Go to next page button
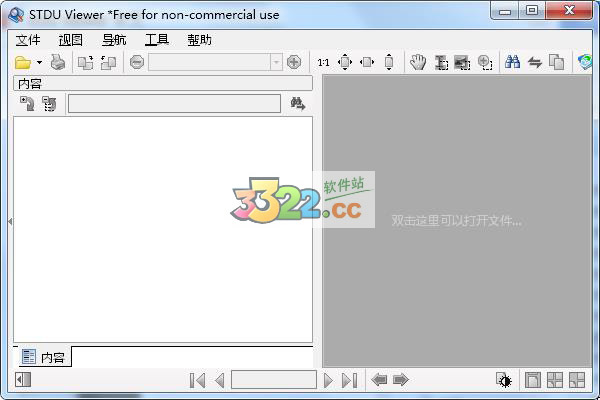Screen dimensions: 600x400 pyautogui.click(x=328, y=380)
